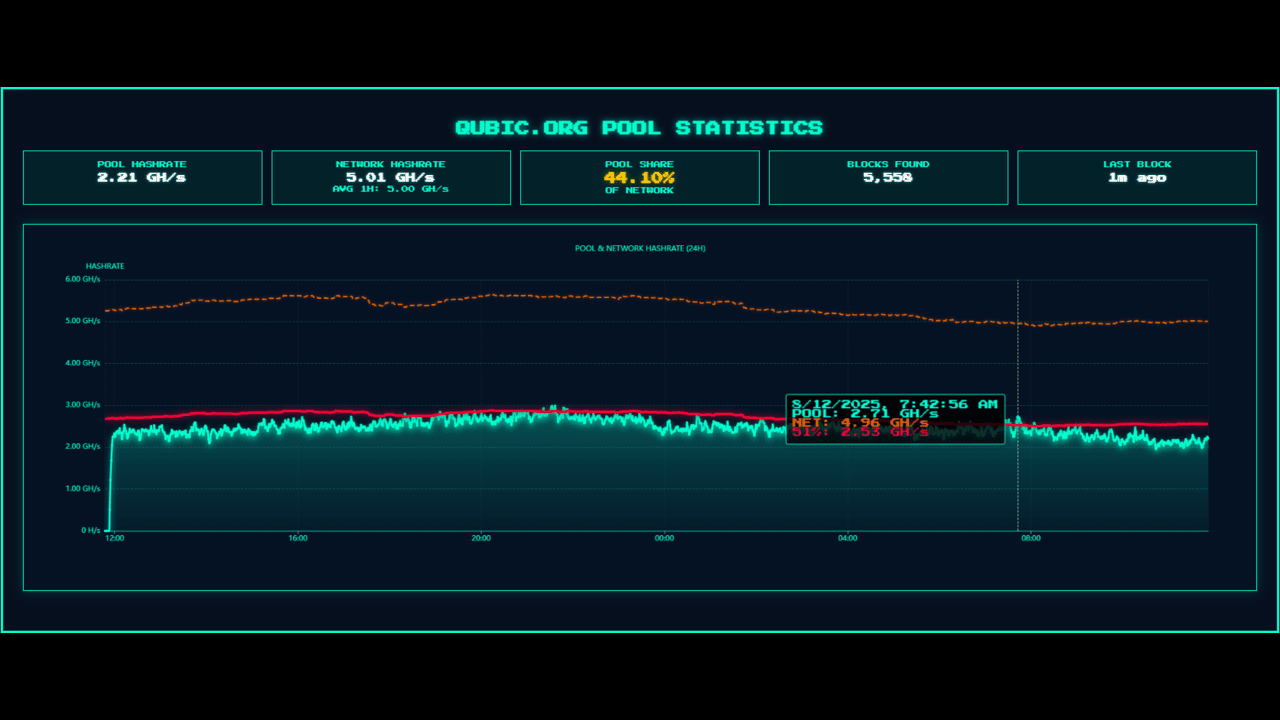Click the HASHRATE y-axis title
This screenshot has height=720, width=1280.
105,266
